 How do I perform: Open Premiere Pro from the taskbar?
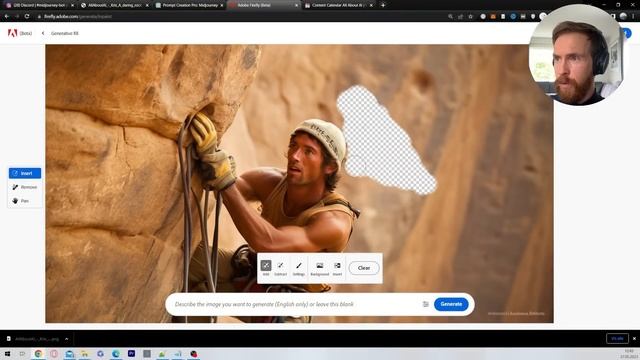pyautogui.click(x=131, y=353)
